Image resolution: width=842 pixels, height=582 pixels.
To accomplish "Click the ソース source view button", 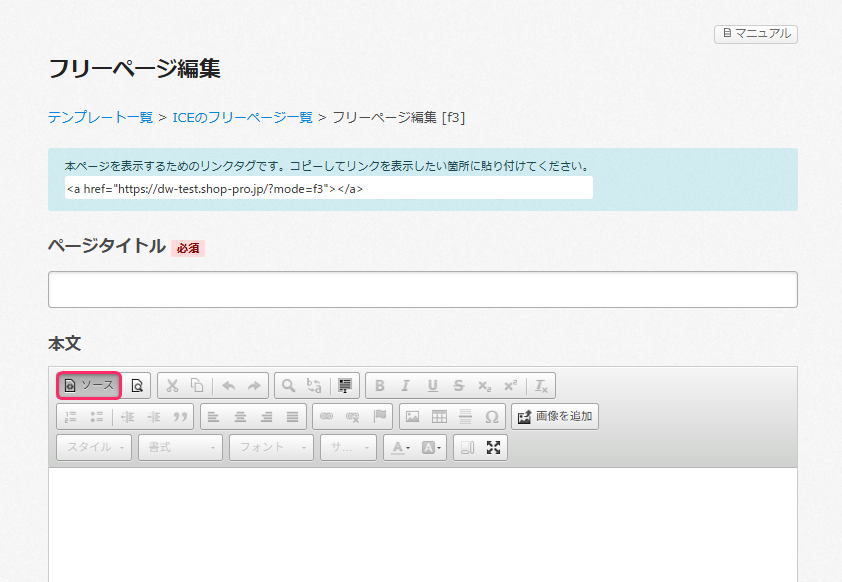I will tap(89, 385).
